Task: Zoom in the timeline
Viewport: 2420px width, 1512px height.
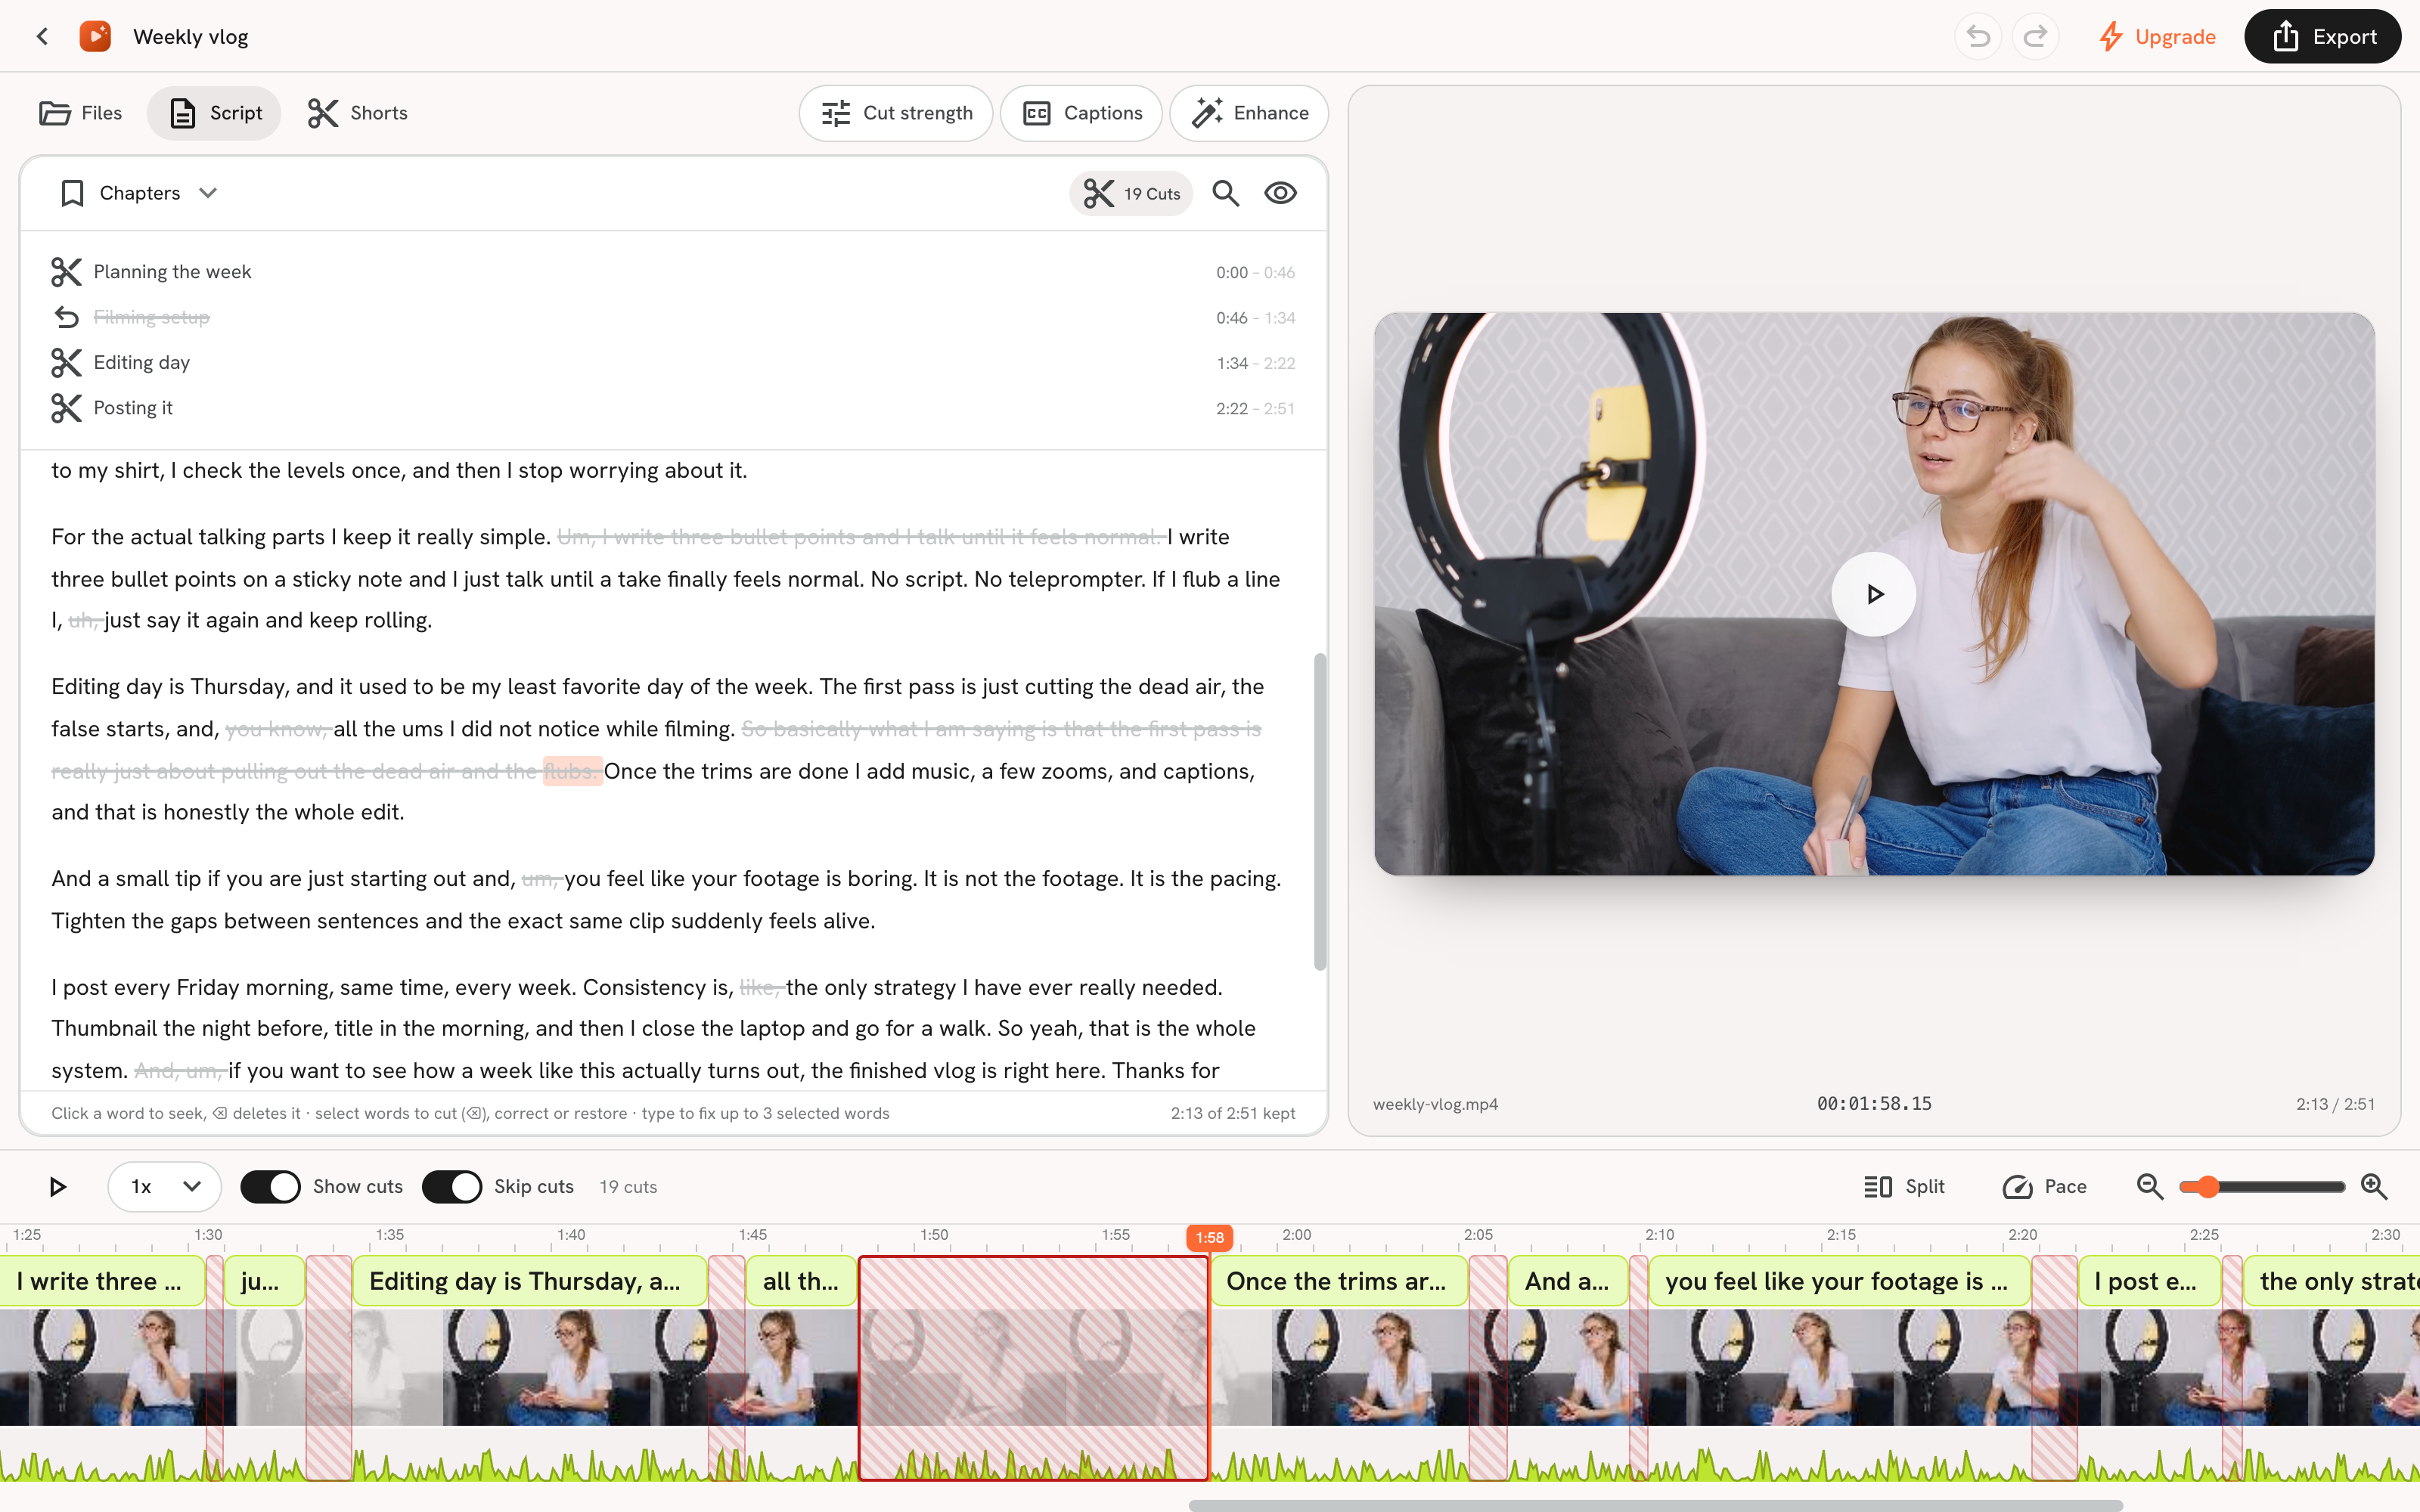Action: point(2374,1187)
